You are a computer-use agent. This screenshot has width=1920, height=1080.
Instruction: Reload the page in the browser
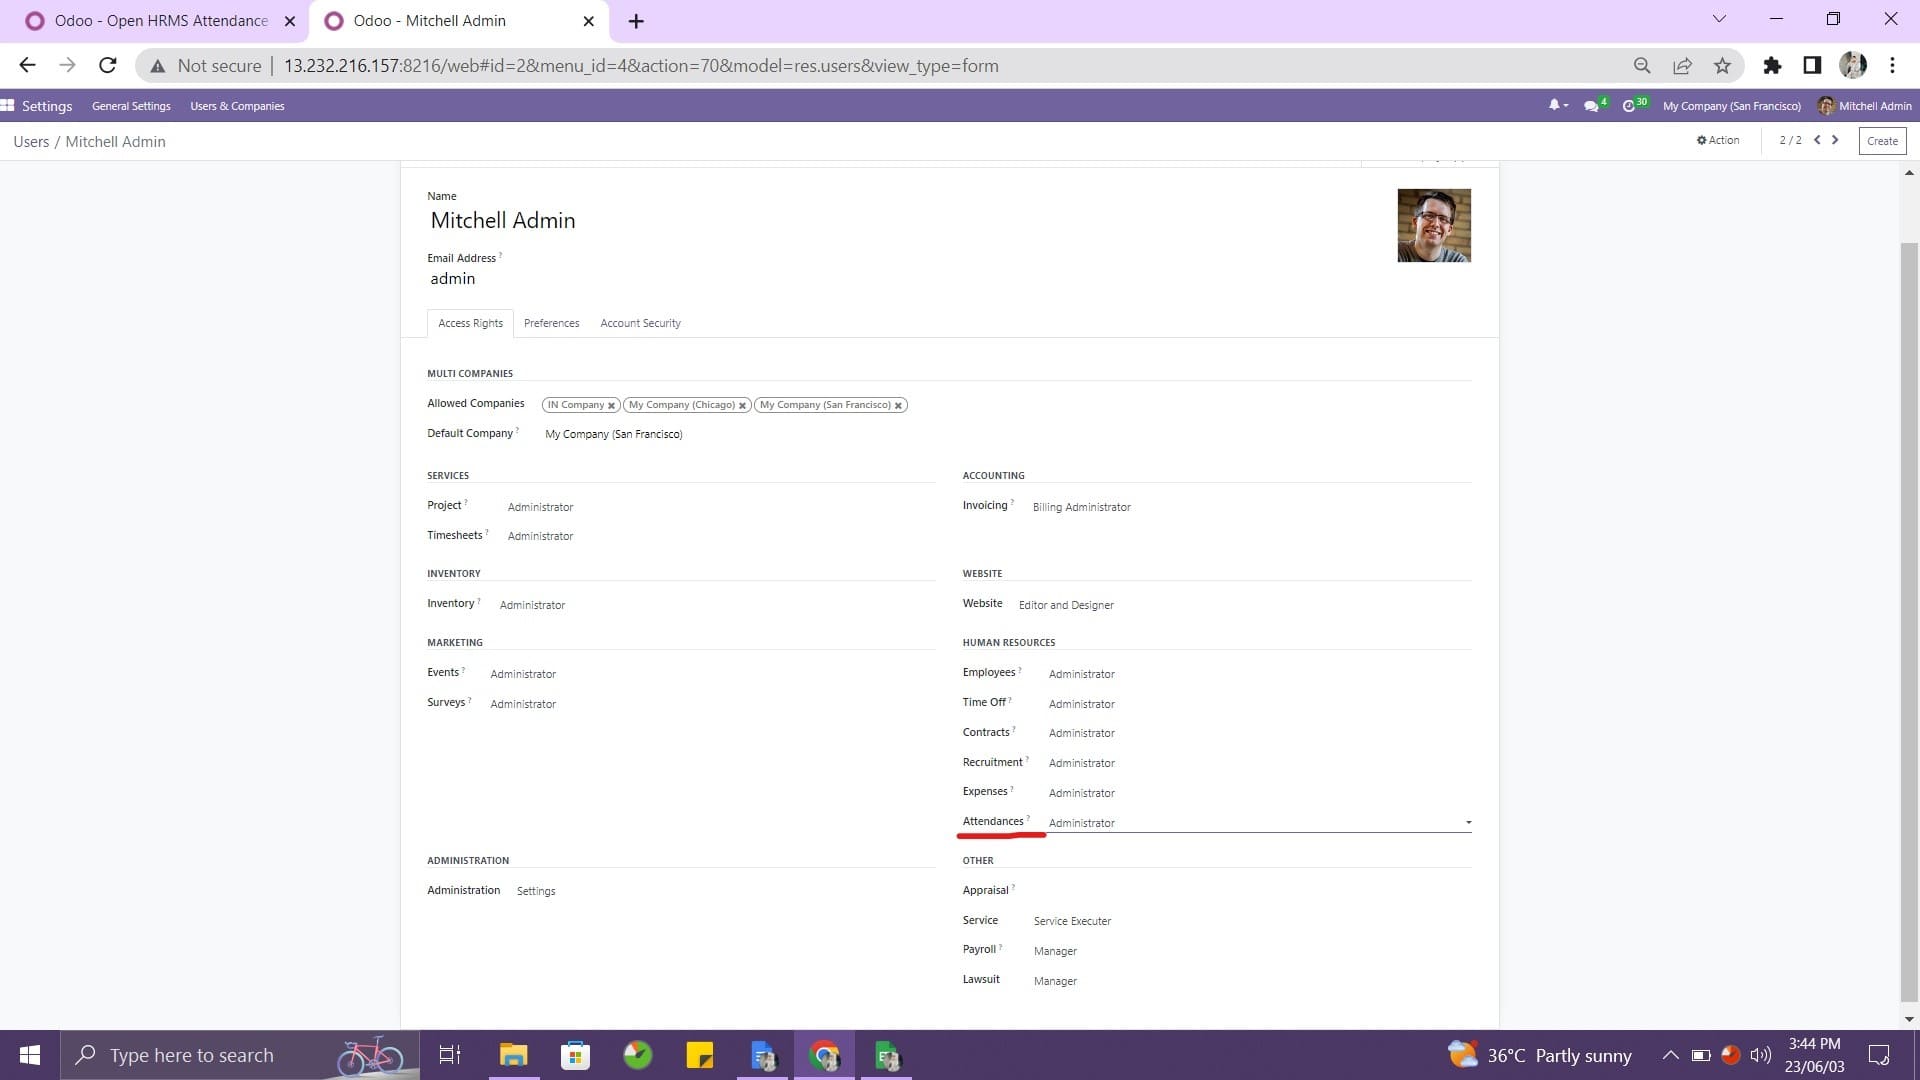(108, 65)
